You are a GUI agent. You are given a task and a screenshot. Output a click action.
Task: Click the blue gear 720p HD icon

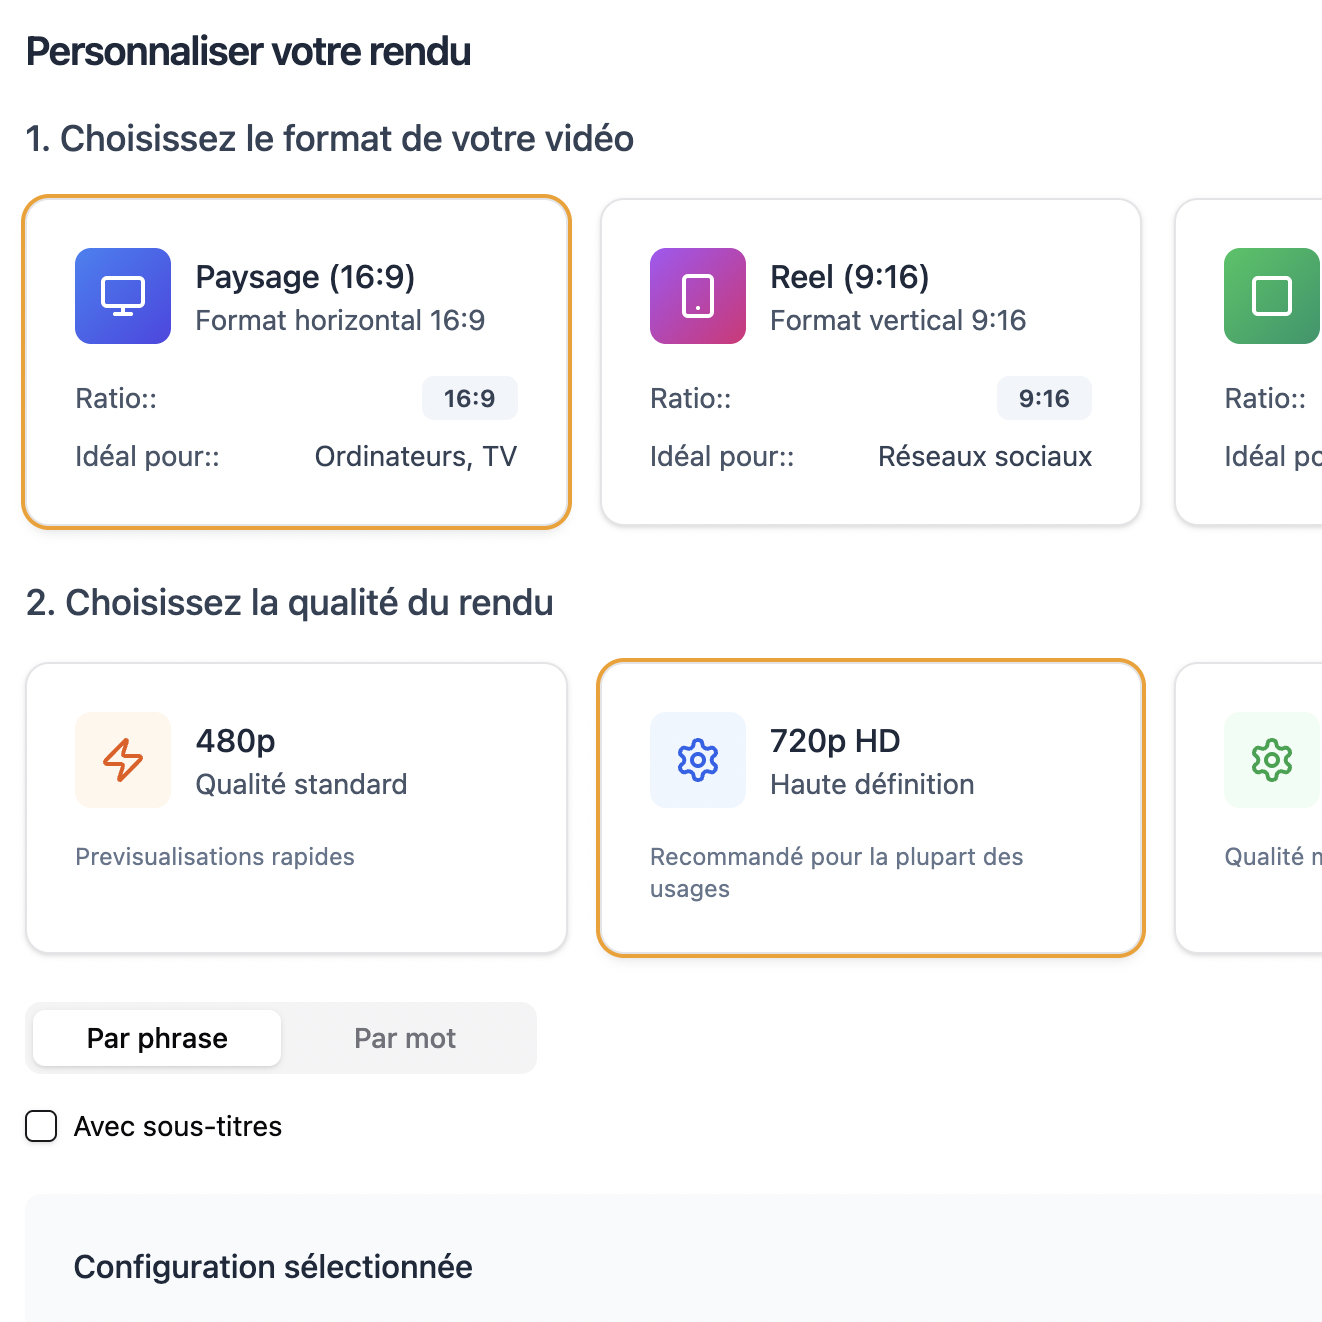(698, 760)
